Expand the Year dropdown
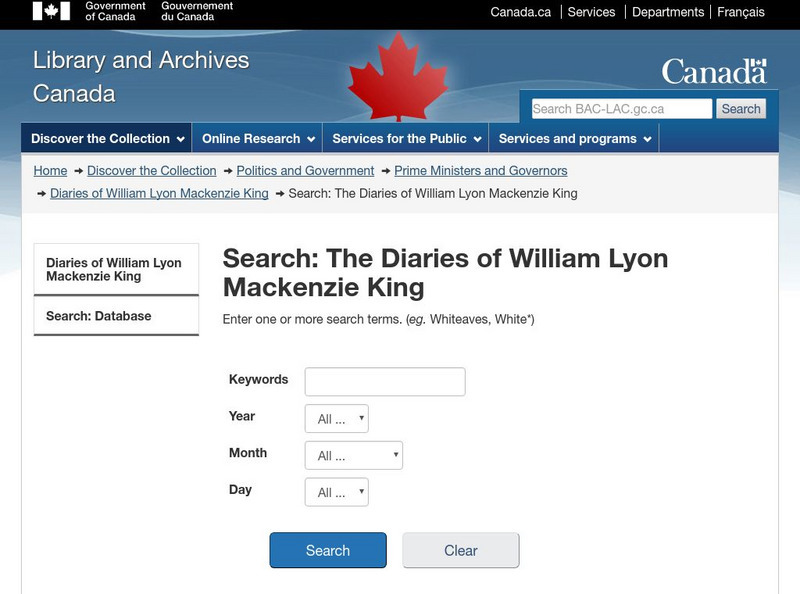The width and height of the screenshot is (800, 594). tap(334, 418)
